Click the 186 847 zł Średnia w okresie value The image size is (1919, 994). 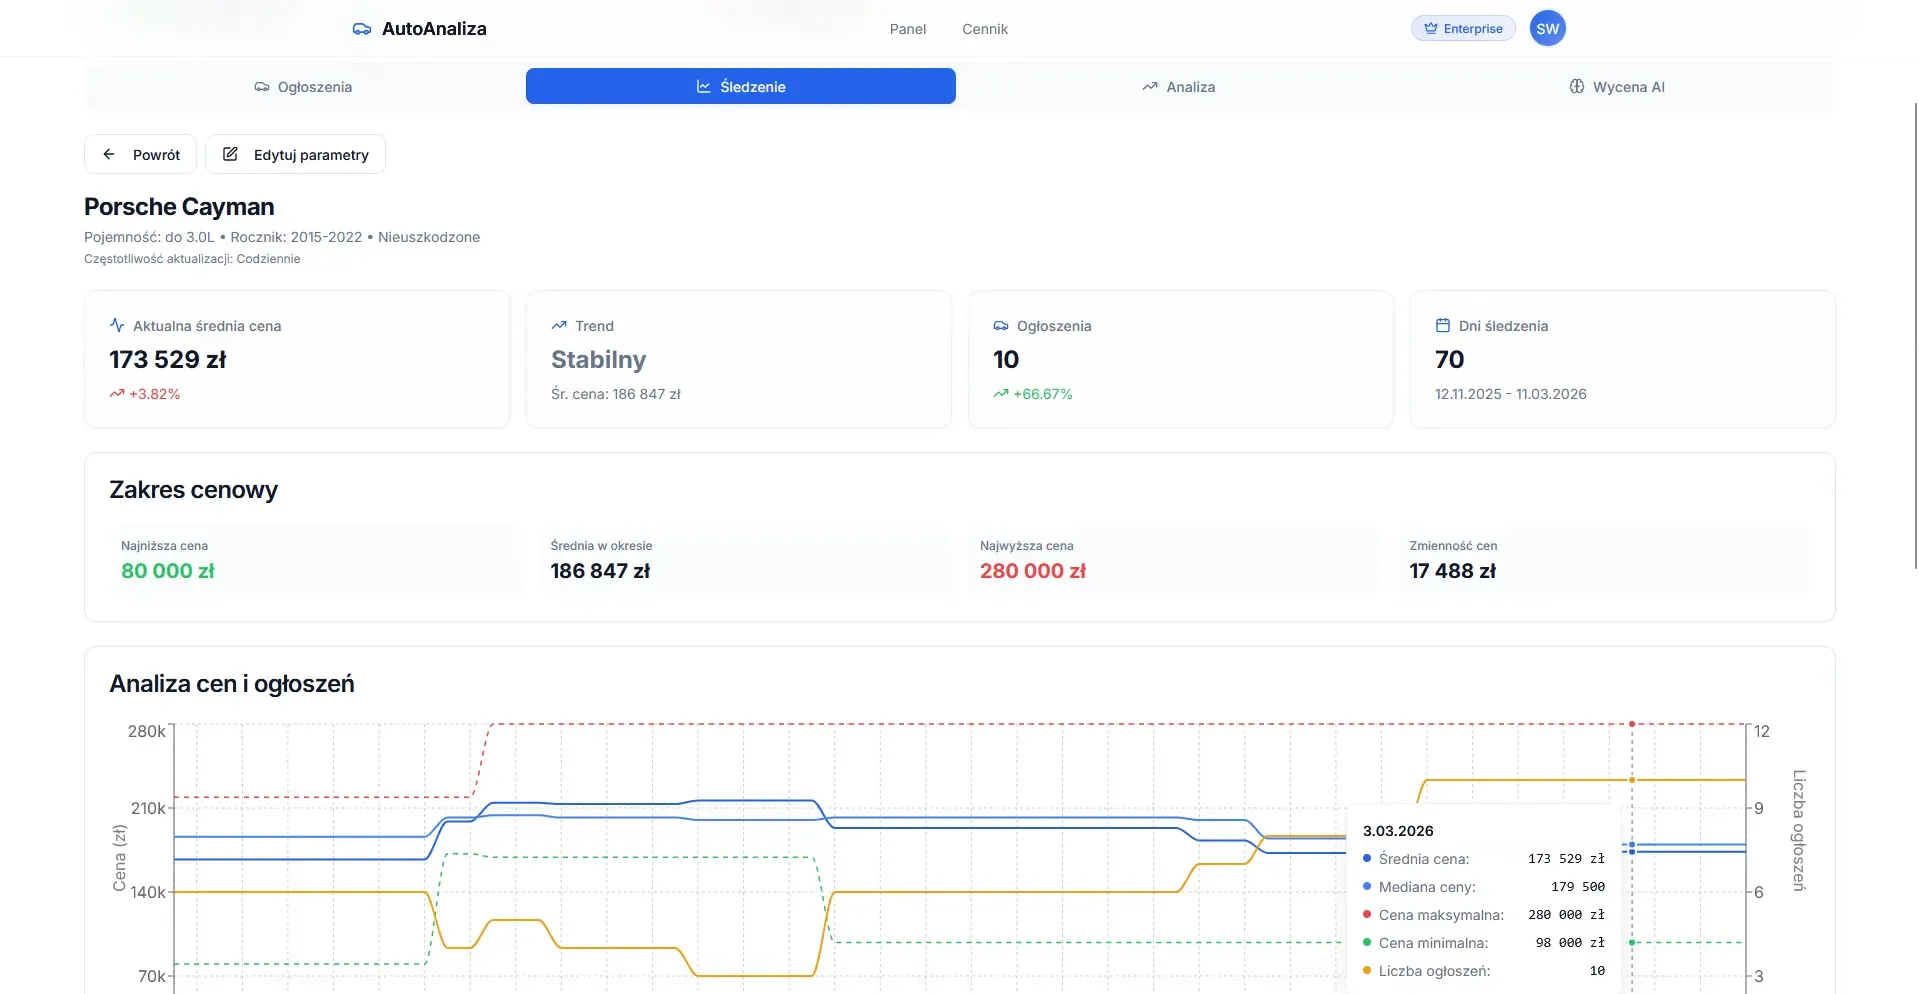pos(600,571)
